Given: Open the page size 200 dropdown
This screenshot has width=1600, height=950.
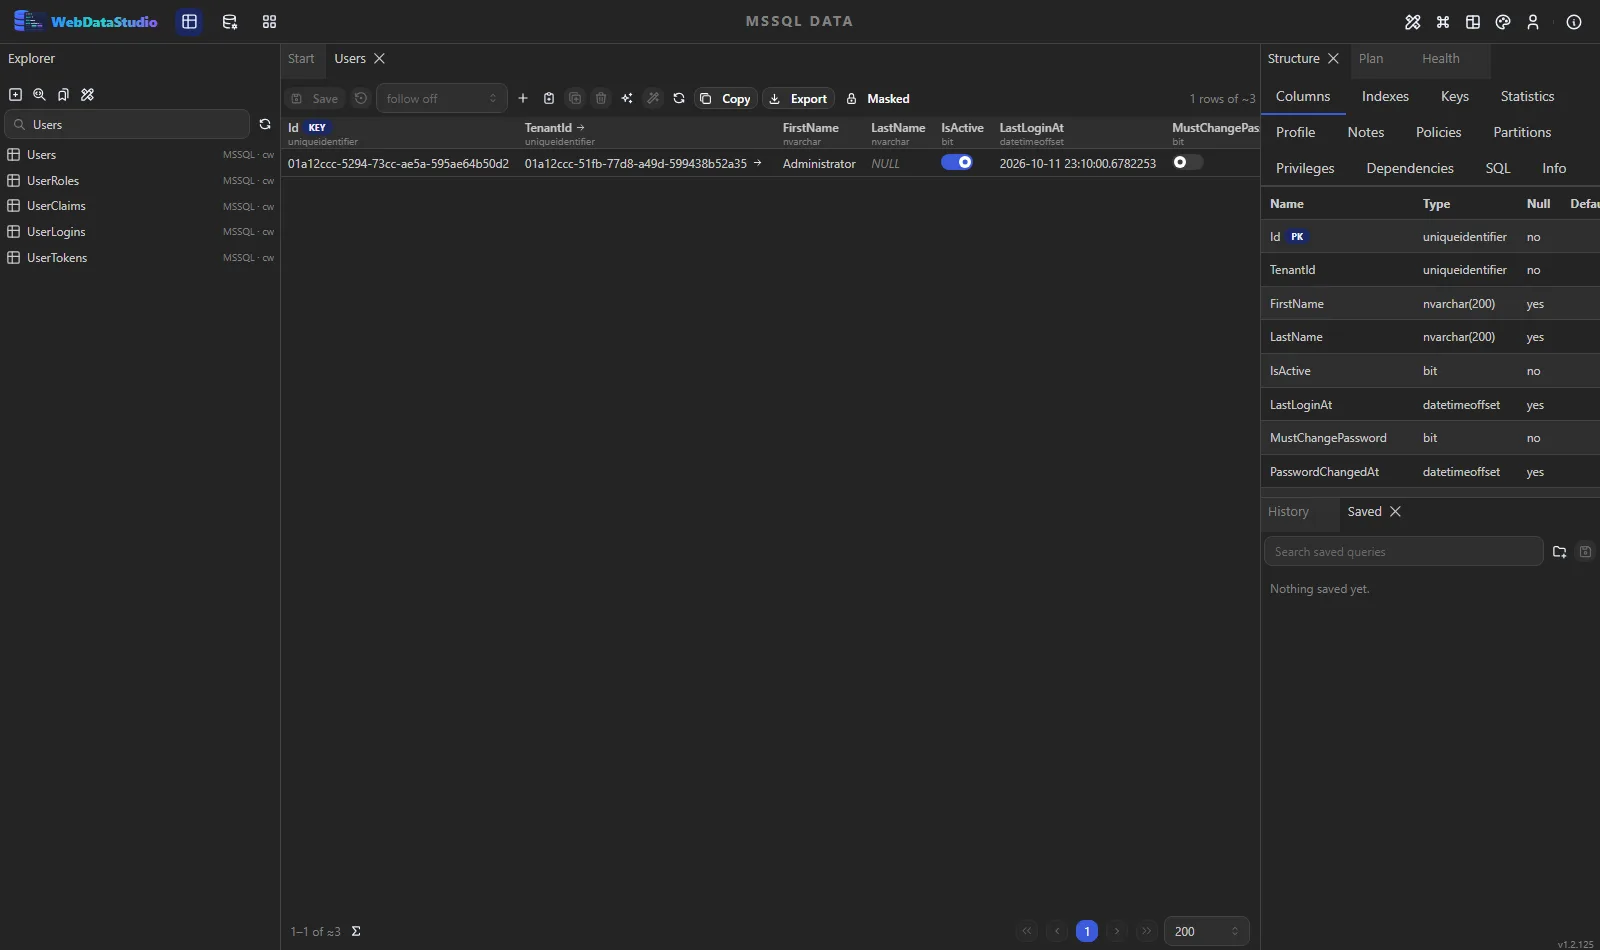Looking at the screenshot, I should [x=1207, y=931].
